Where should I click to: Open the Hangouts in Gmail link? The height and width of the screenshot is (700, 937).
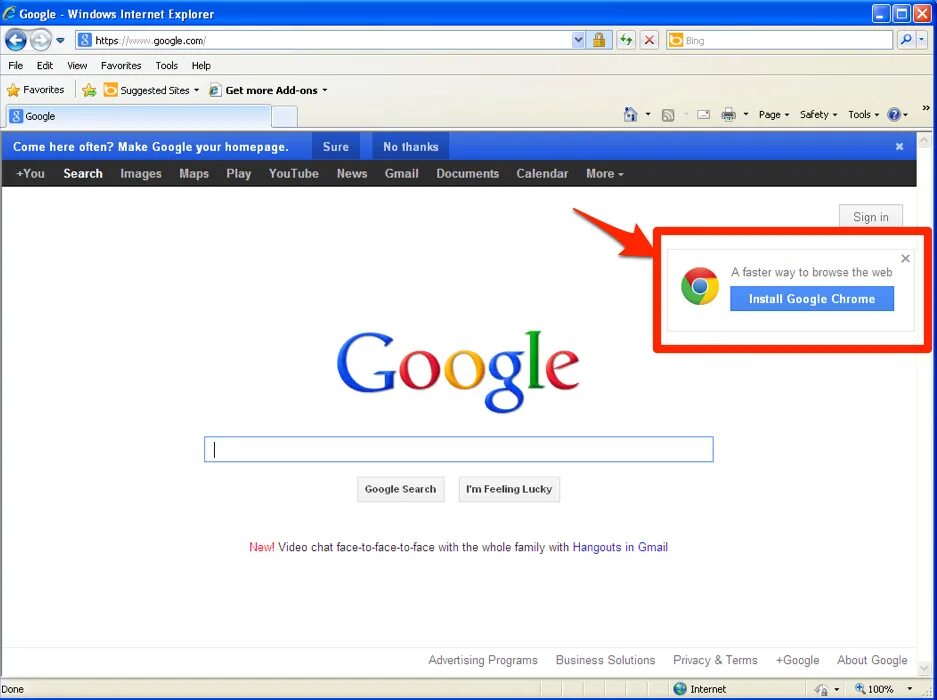point(620,547)
